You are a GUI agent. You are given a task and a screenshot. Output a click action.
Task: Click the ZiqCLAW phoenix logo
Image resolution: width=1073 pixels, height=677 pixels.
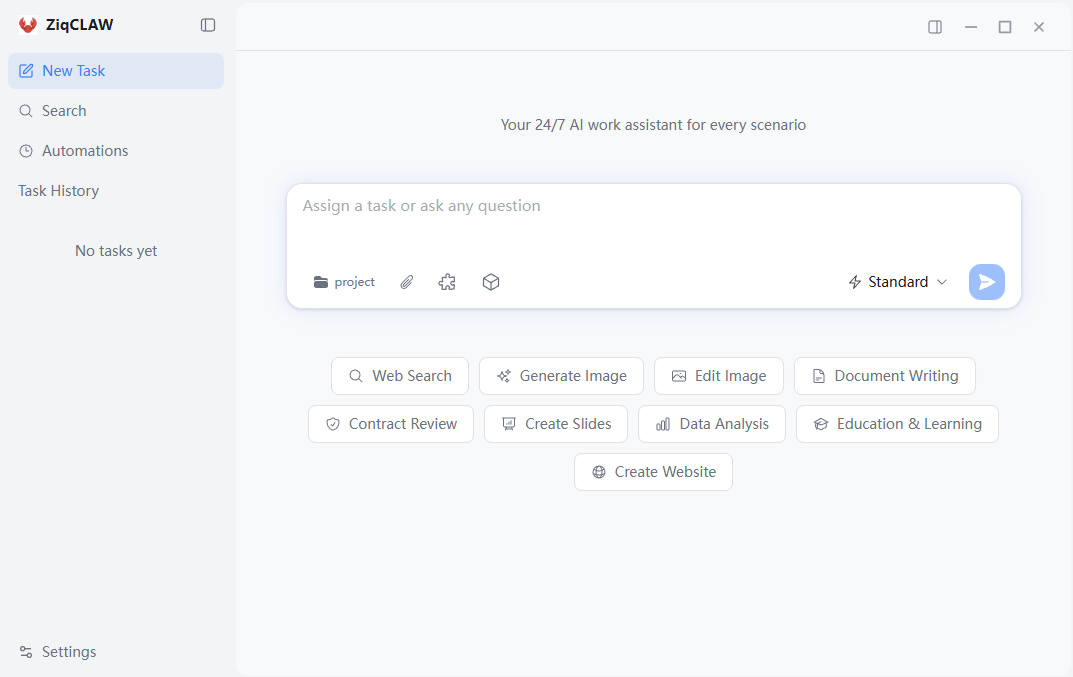tap(27, 24)
